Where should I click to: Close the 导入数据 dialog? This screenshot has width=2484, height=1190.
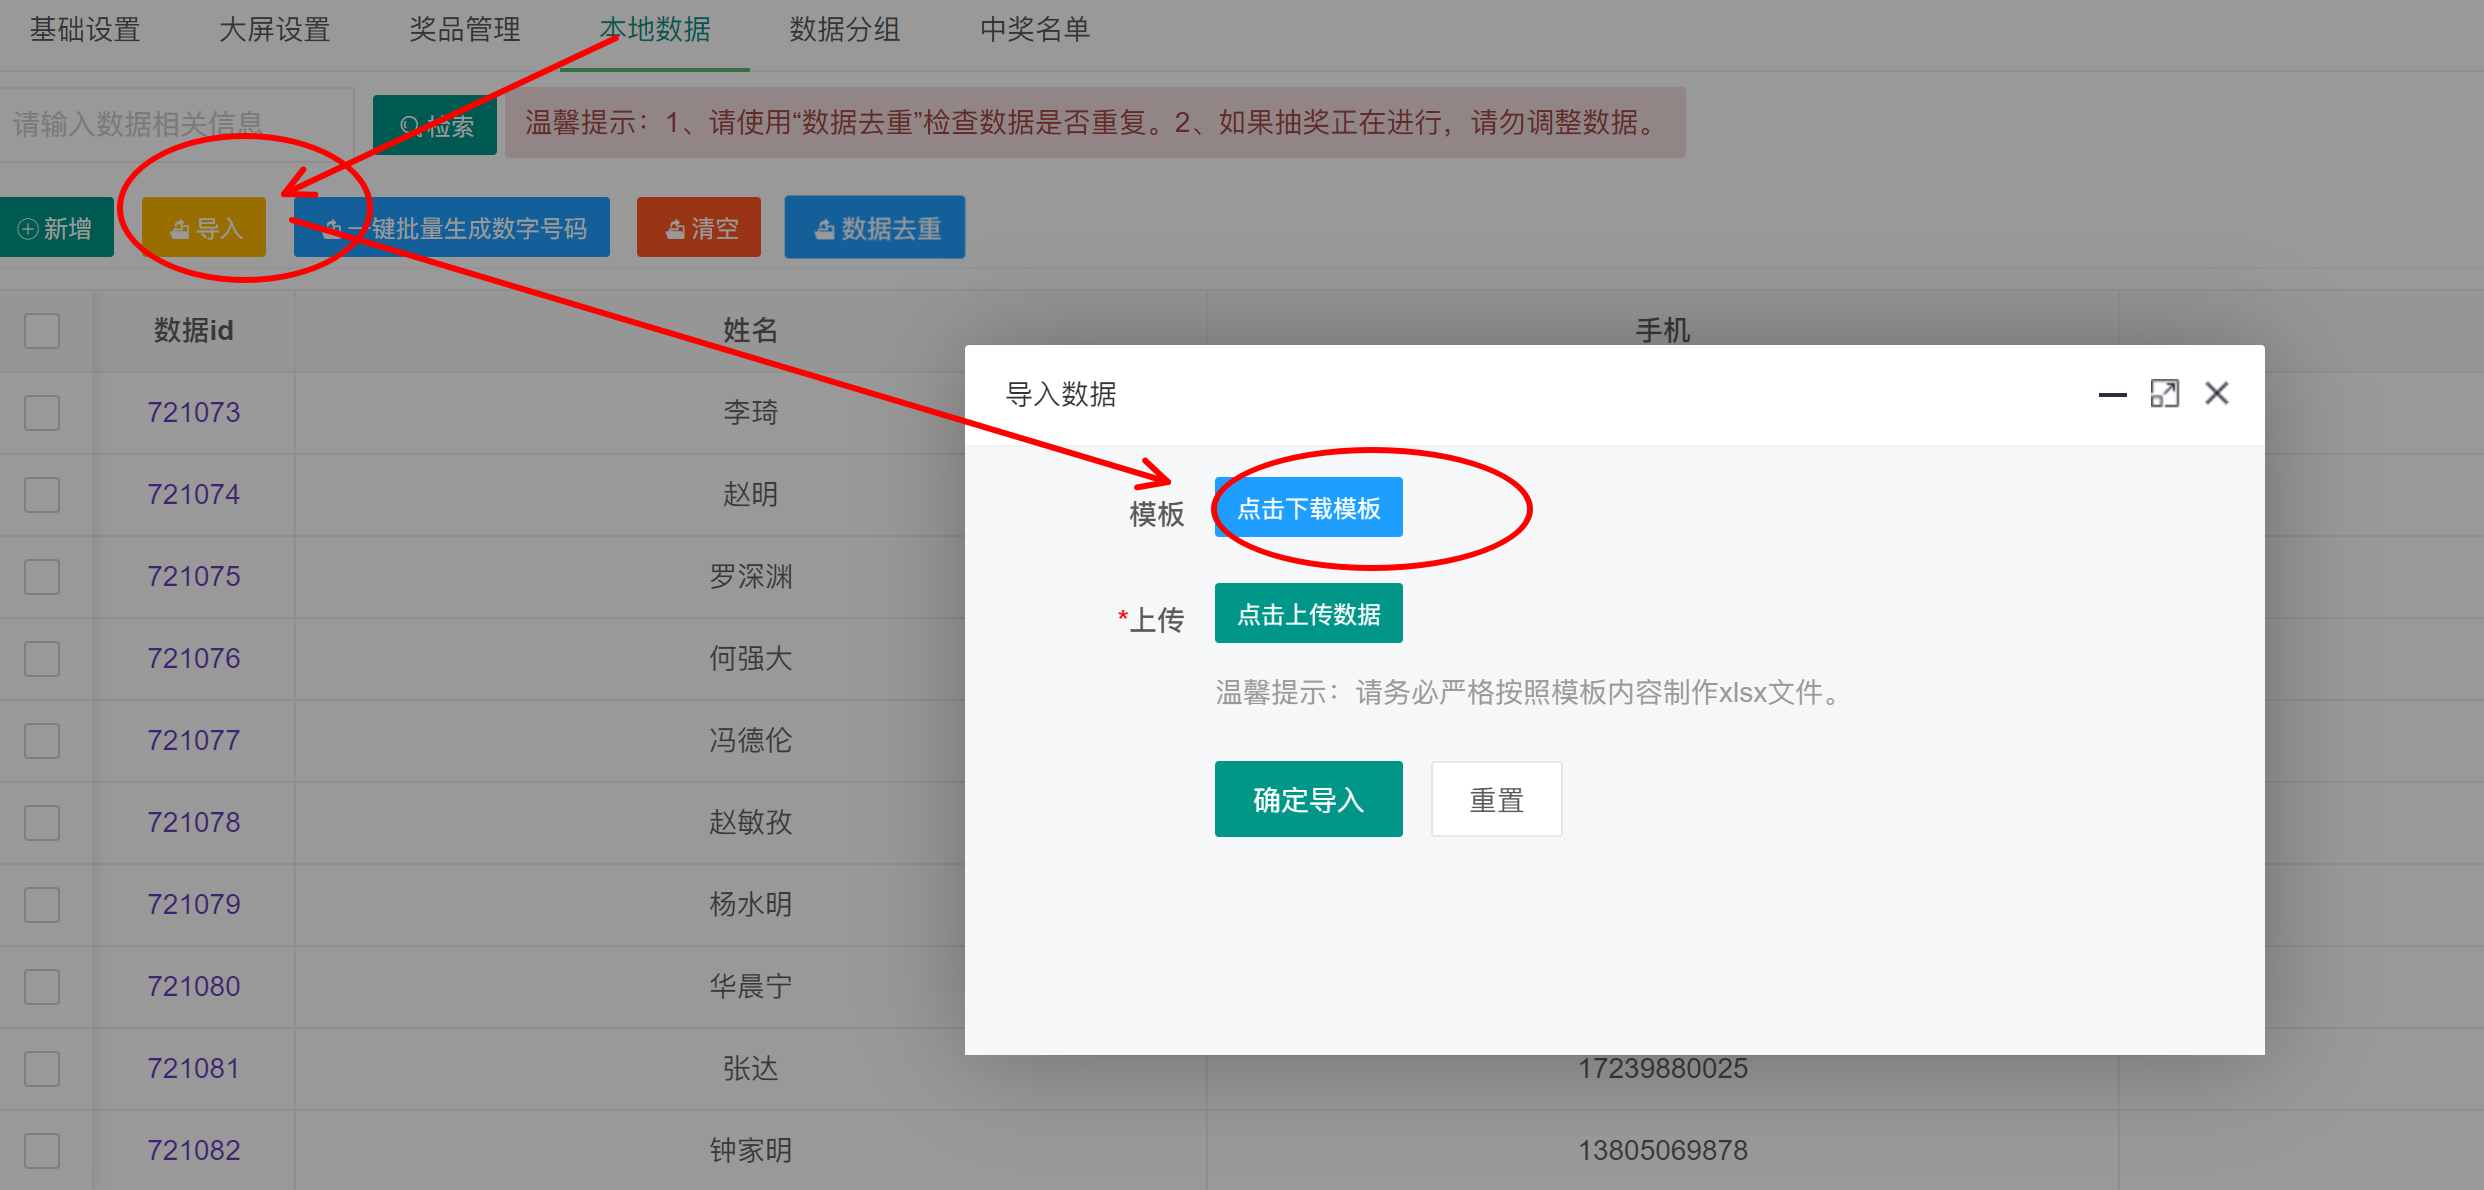2217,394
